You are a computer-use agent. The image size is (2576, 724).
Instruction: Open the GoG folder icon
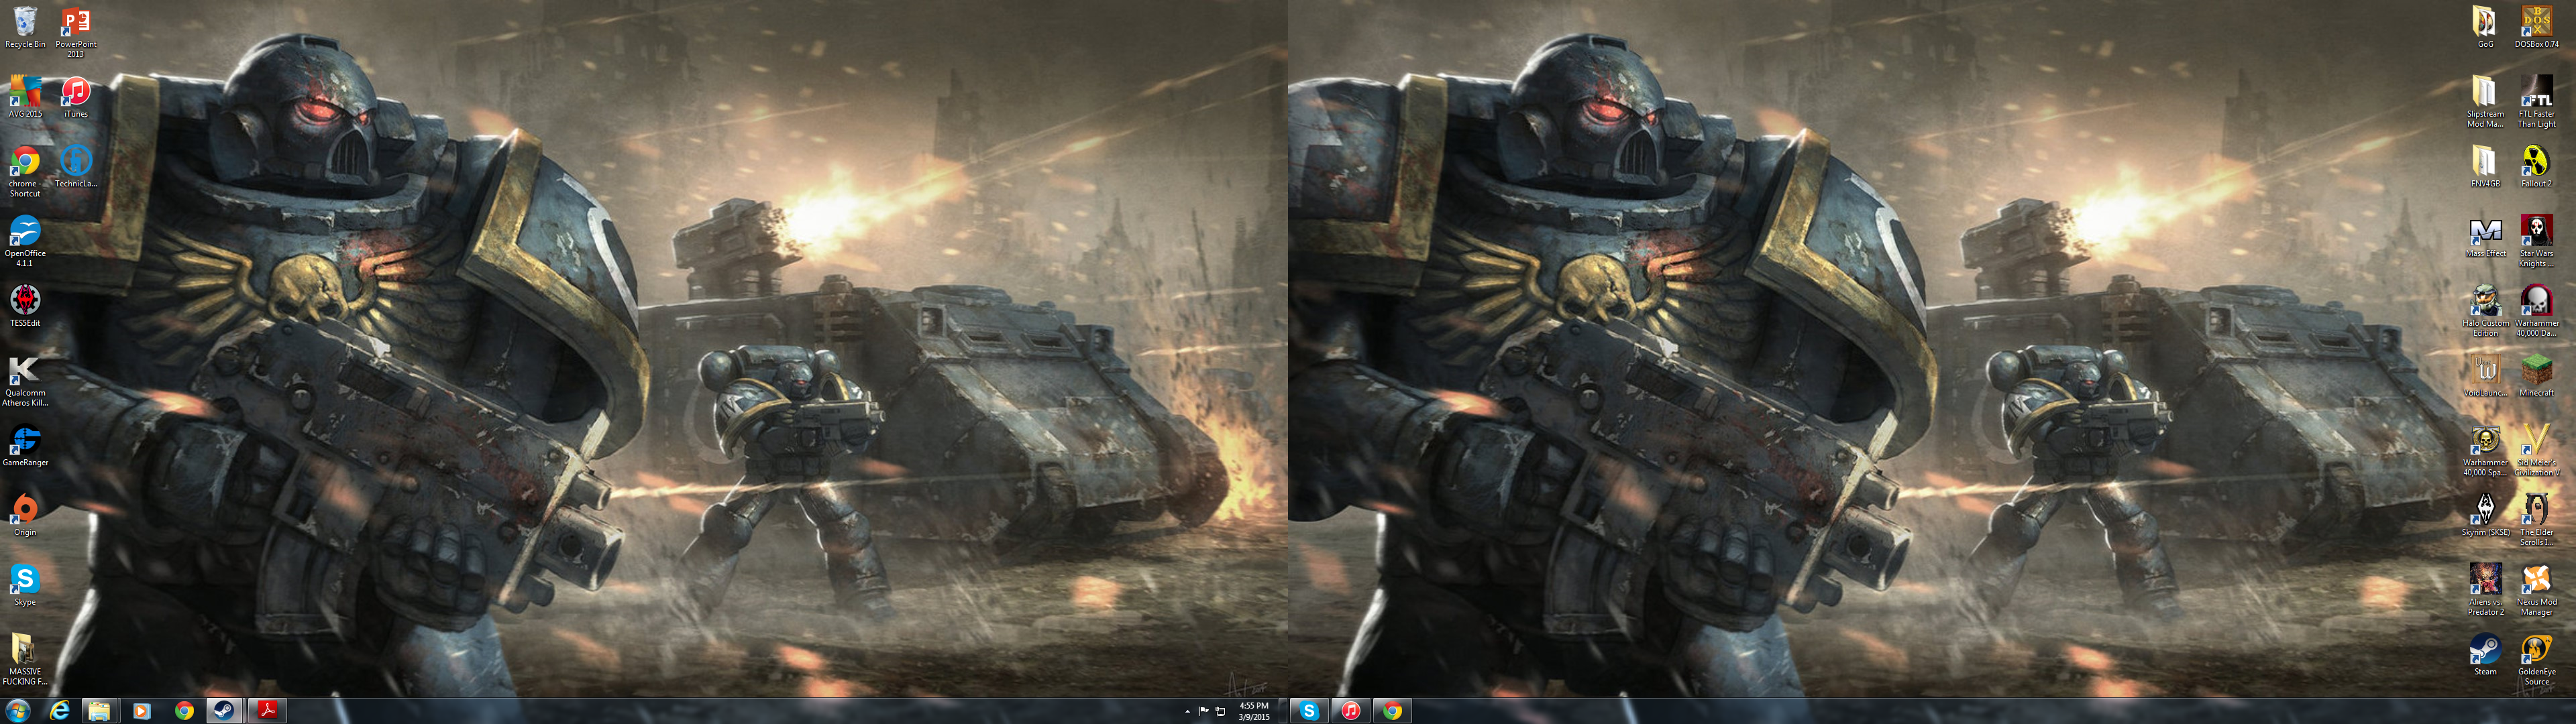(x=2485, y=28)
